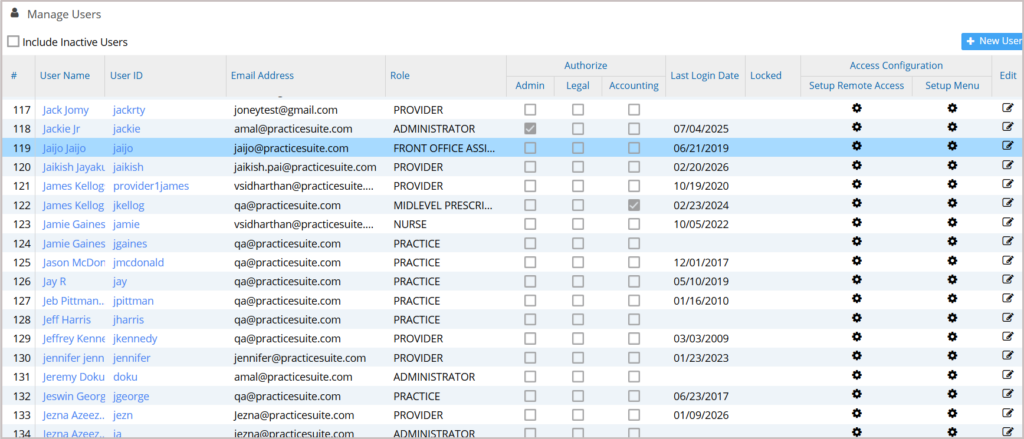Open Setup Remote Access gear for Jackie Jr
The width and height of the screenshot is (1024, 439).
click(x=856, y=128)
